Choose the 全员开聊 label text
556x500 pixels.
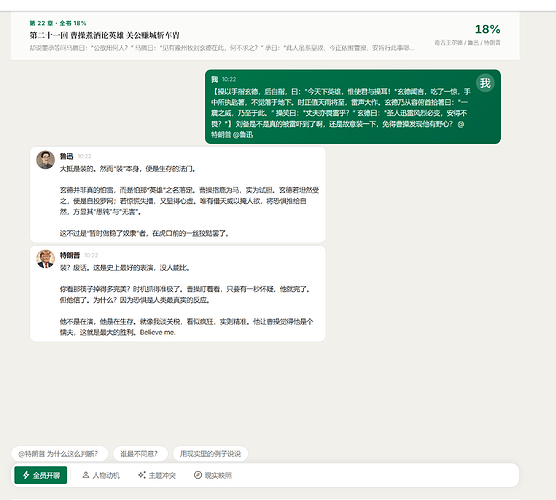[x=46, y=475]
